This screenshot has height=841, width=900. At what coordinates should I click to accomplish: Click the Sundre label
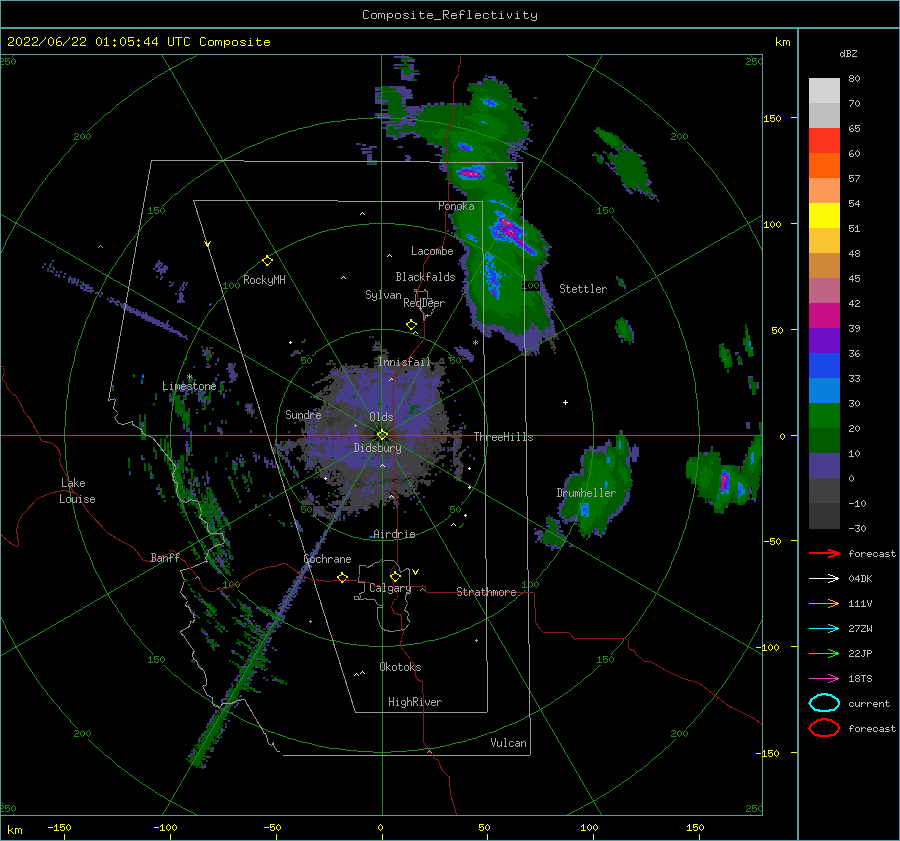click(x=303, y=414)
